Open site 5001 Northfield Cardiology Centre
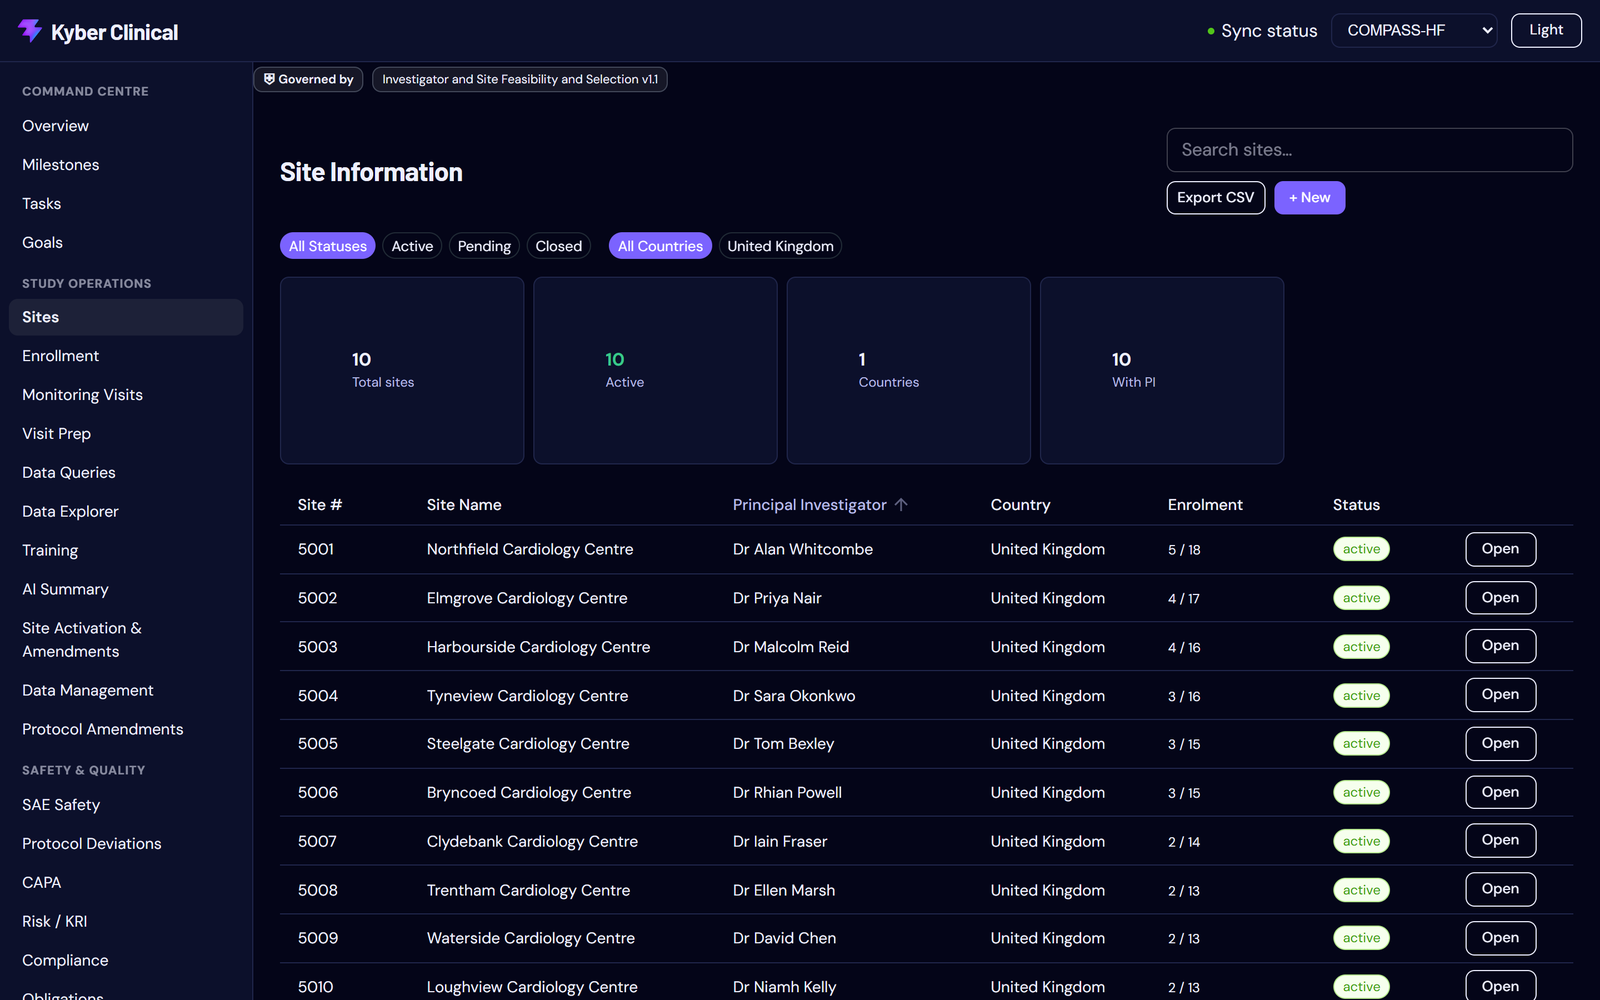Image resolution: width=1600 pixels, height=1000 pixels. [x=1500, y=549]
